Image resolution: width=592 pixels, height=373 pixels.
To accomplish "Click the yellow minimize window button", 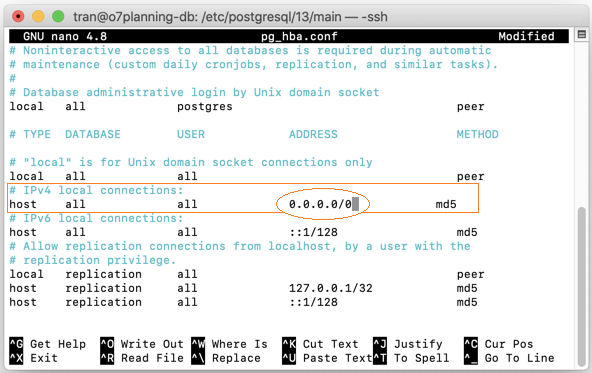I will [38, 16].
